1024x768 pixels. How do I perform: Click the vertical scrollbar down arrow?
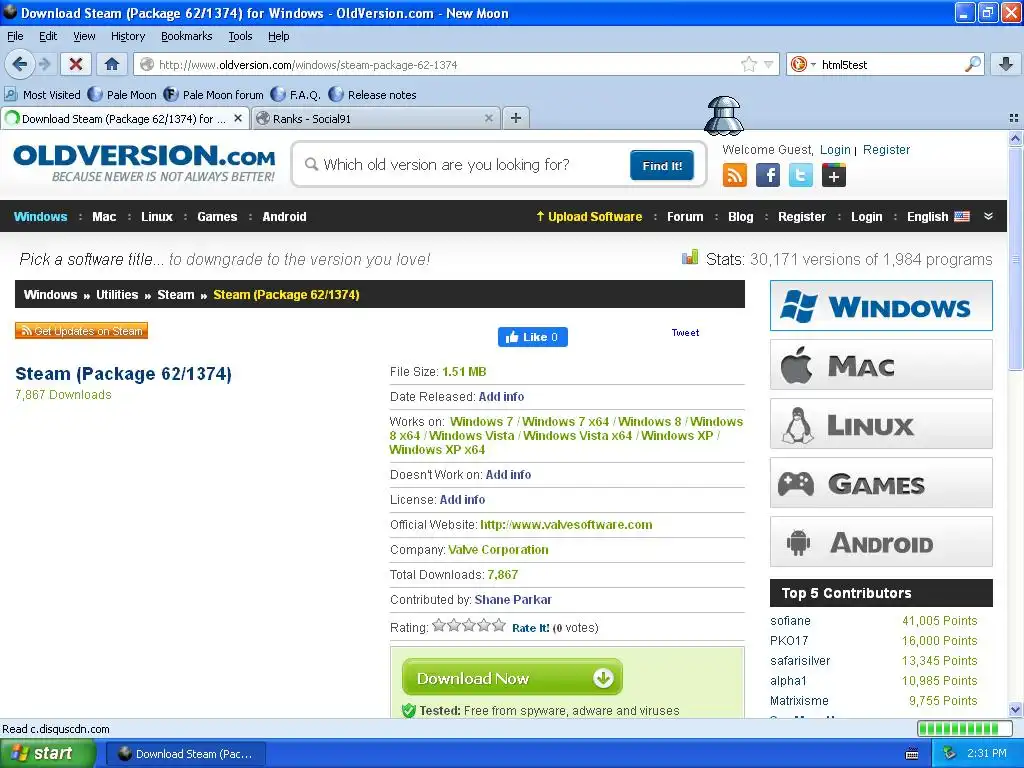(x=1015, y=709)
